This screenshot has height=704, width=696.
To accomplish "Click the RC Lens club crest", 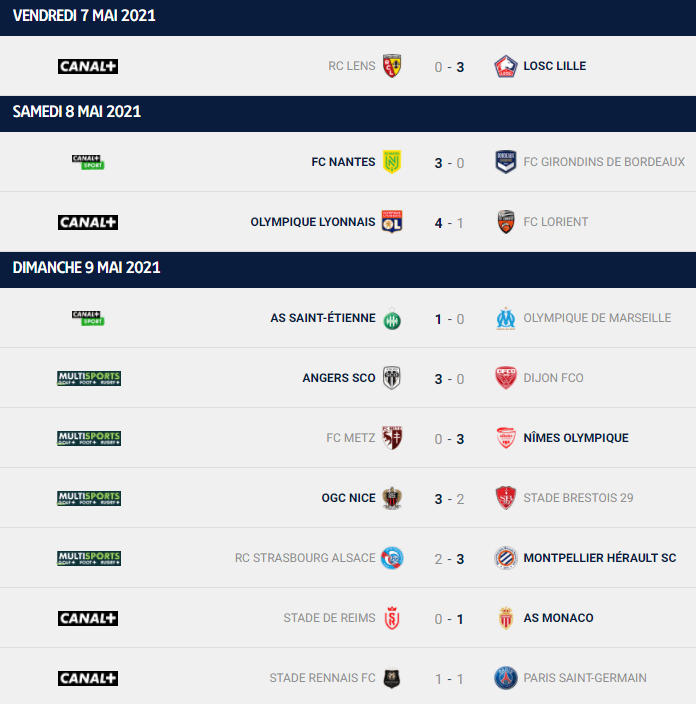I will coord(392,66).
